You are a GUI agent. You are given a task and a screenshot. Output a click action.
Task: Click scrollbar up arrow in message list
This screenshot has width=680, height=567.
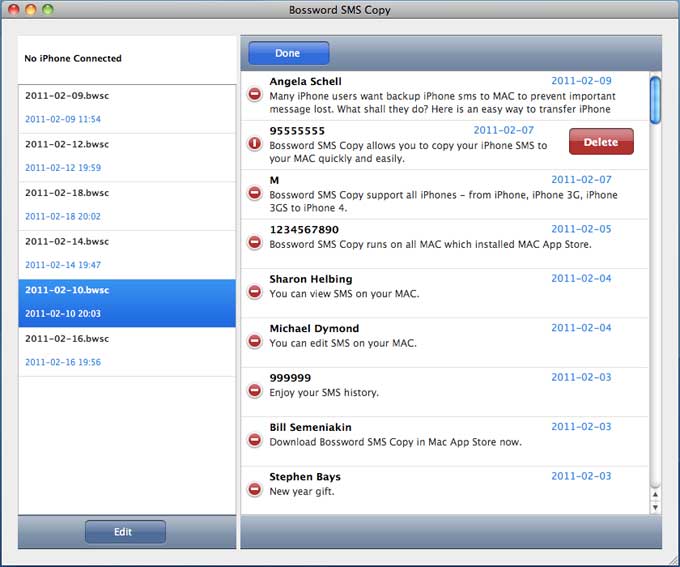point(655,495)
